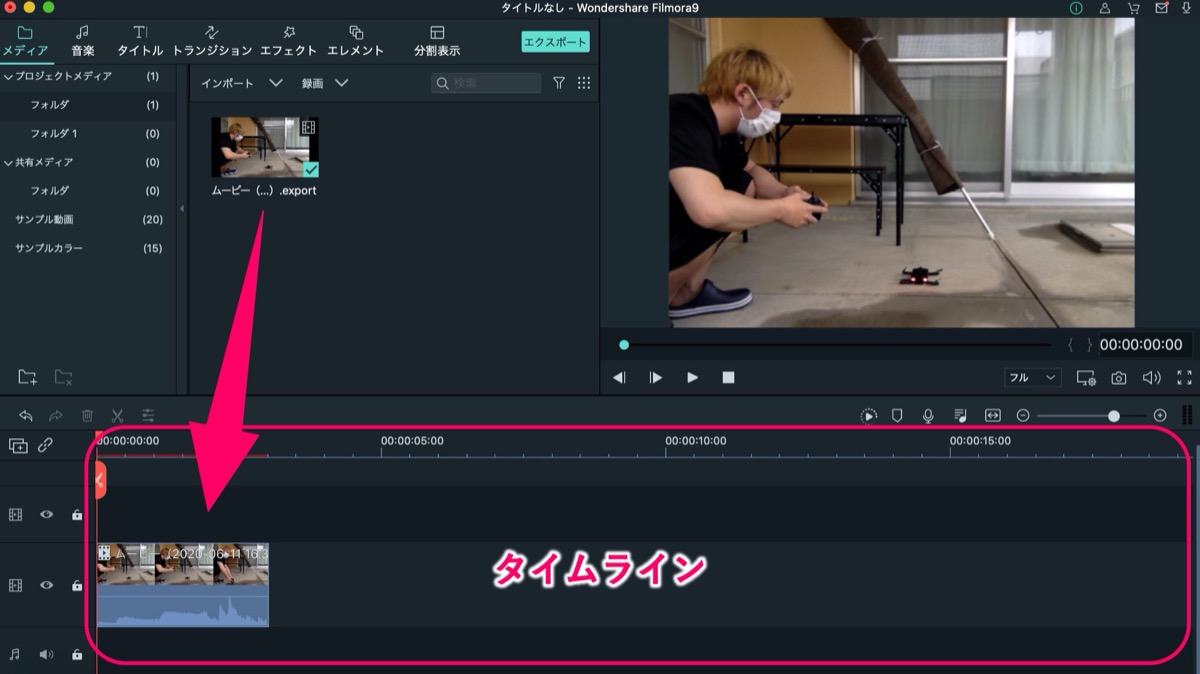Screen dimensions: 1200x674
Task: Mute the audio track
Action: (x=46, y=655)
